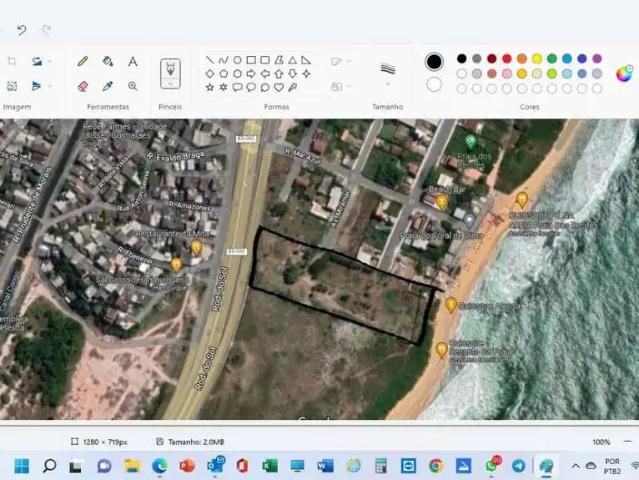Select the oval shape

237,60
